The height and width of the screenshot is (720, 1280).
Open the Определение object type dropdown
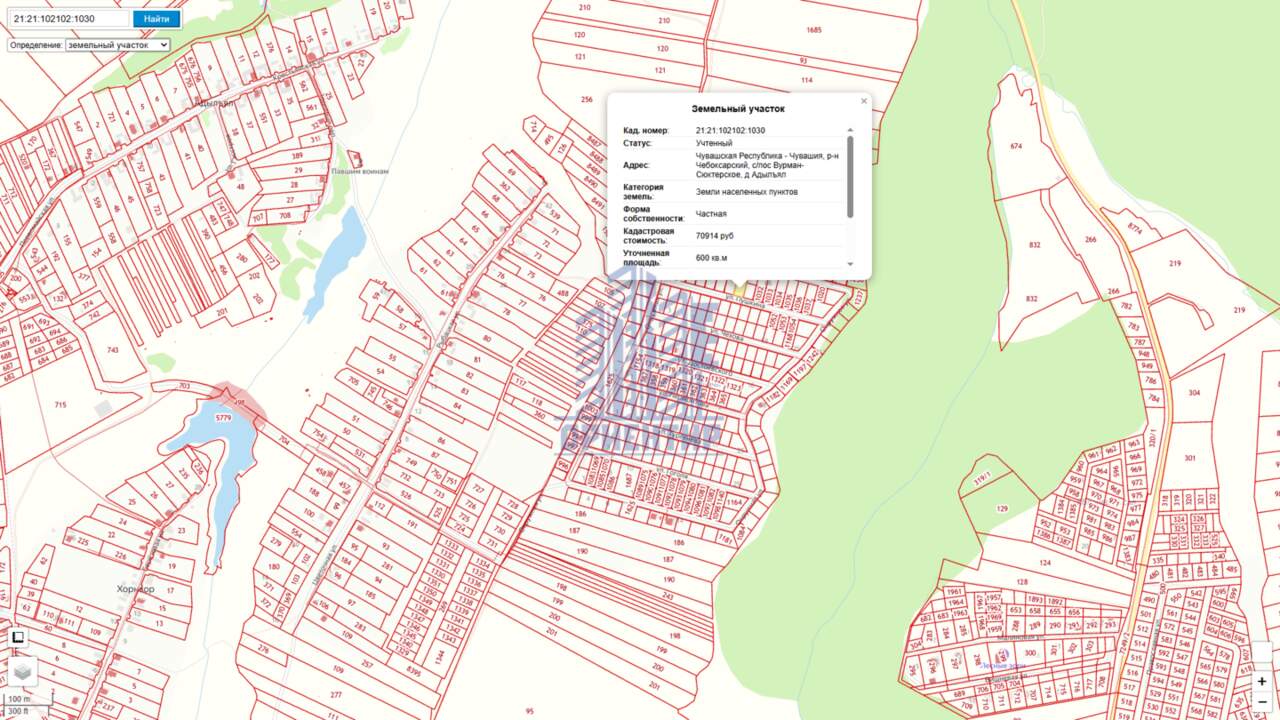click(x=117, y=45)
